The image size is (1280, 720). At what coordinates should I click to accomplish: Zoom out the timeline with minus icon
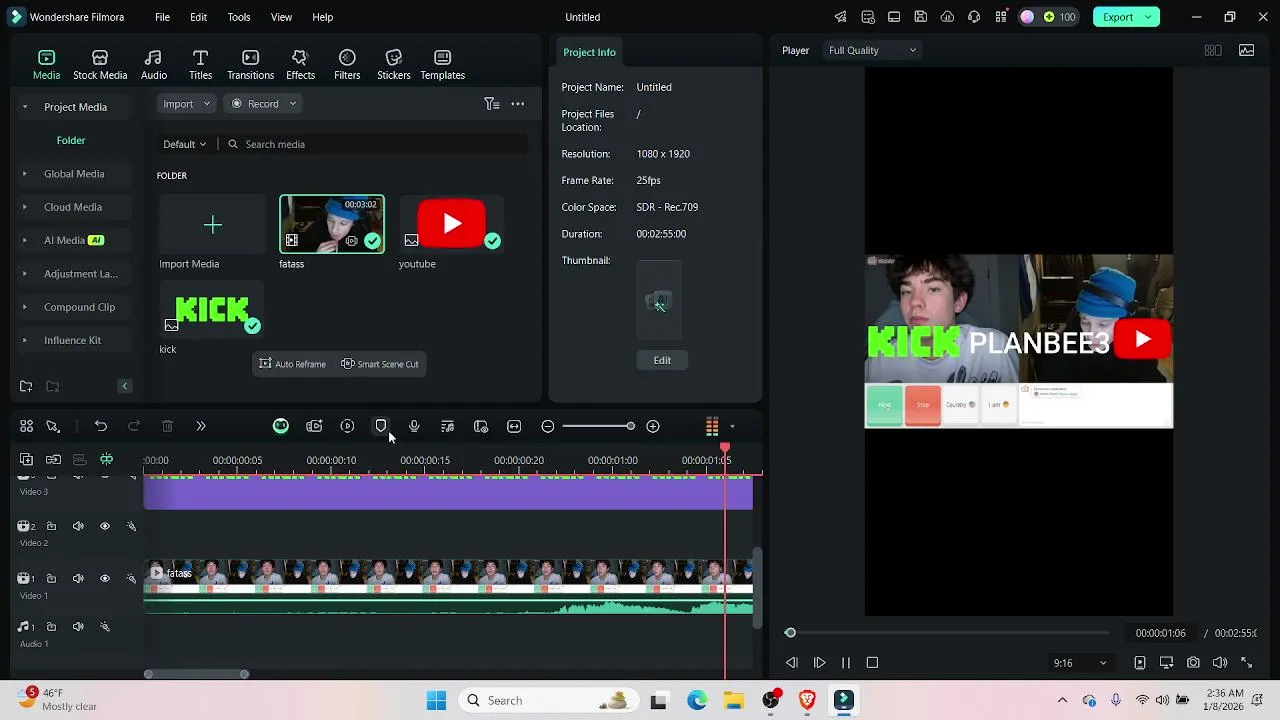coord(547,426)
